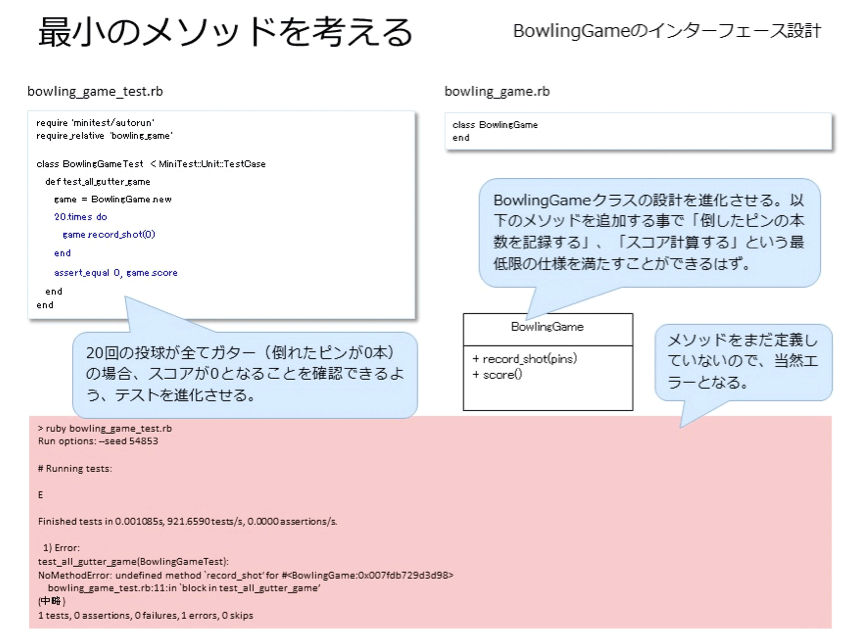Select the NoMethodError line in the terminal output
The width and height of the screenshot is (856, 640).
(246, 575)
